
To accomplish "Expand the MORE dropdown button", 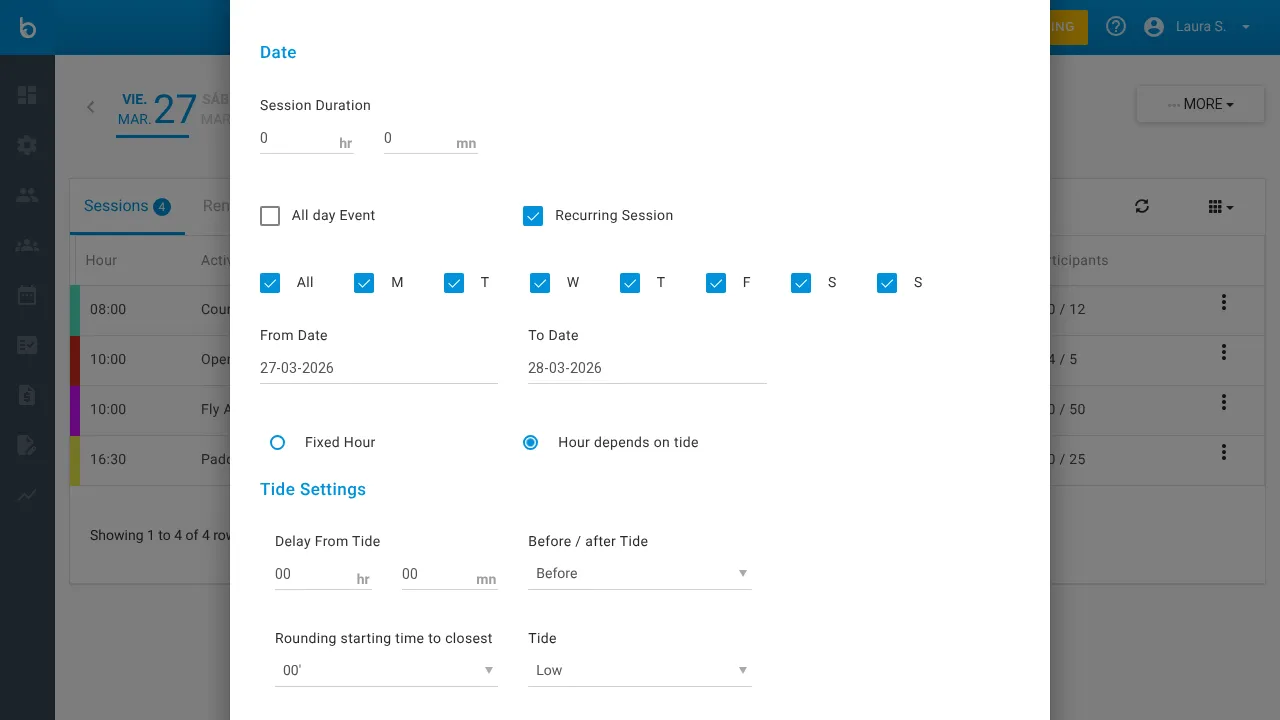I will point(1200,103).
